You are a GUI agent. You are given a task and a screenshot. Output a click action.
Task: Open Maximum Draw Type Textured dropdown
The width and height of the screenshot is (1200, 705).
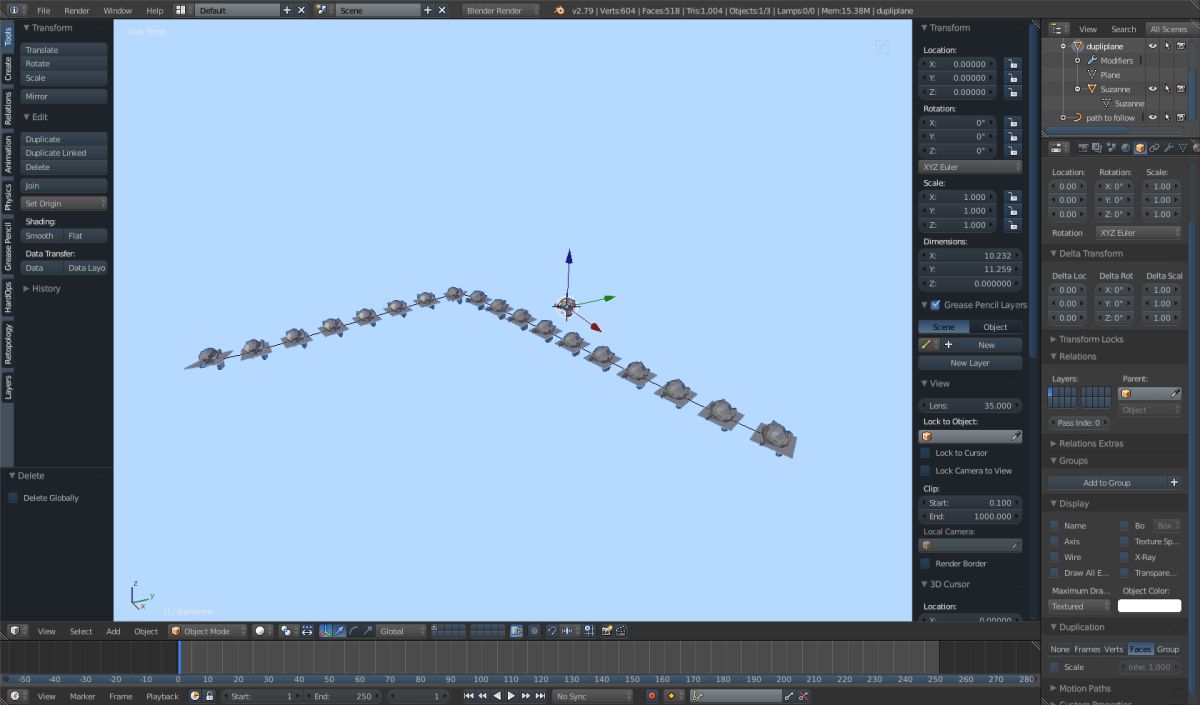[1080, 606]
